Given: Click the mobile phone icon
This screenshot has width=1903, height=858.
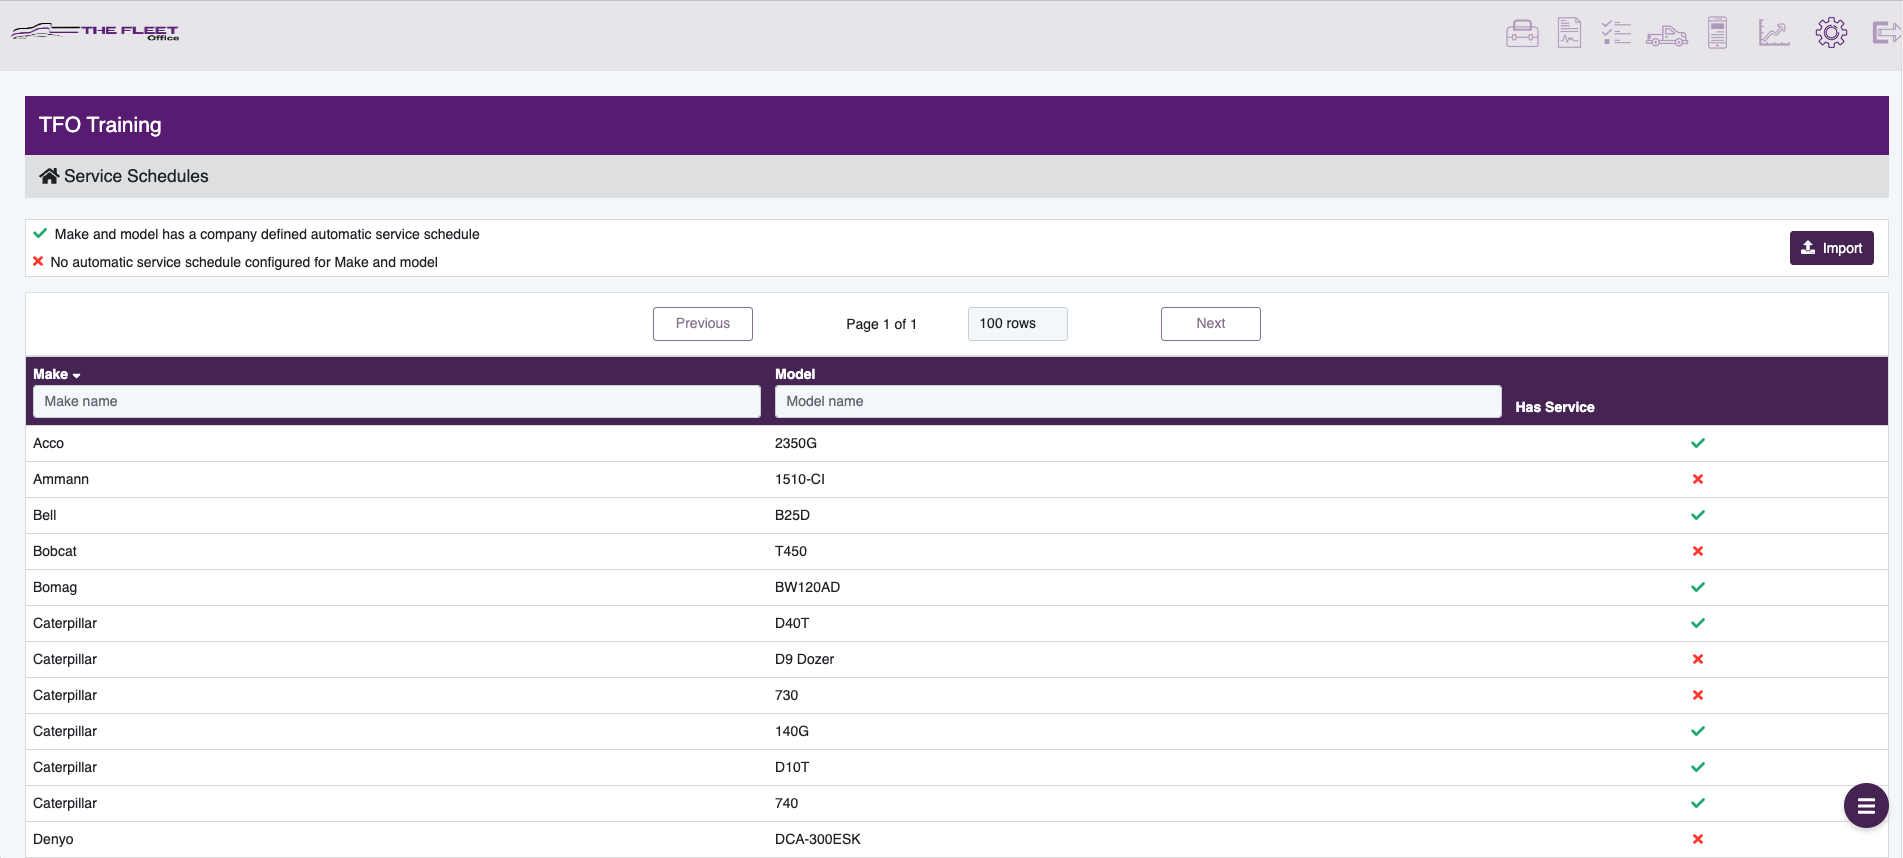Looking at the screenshot, I should point(1717,33).
